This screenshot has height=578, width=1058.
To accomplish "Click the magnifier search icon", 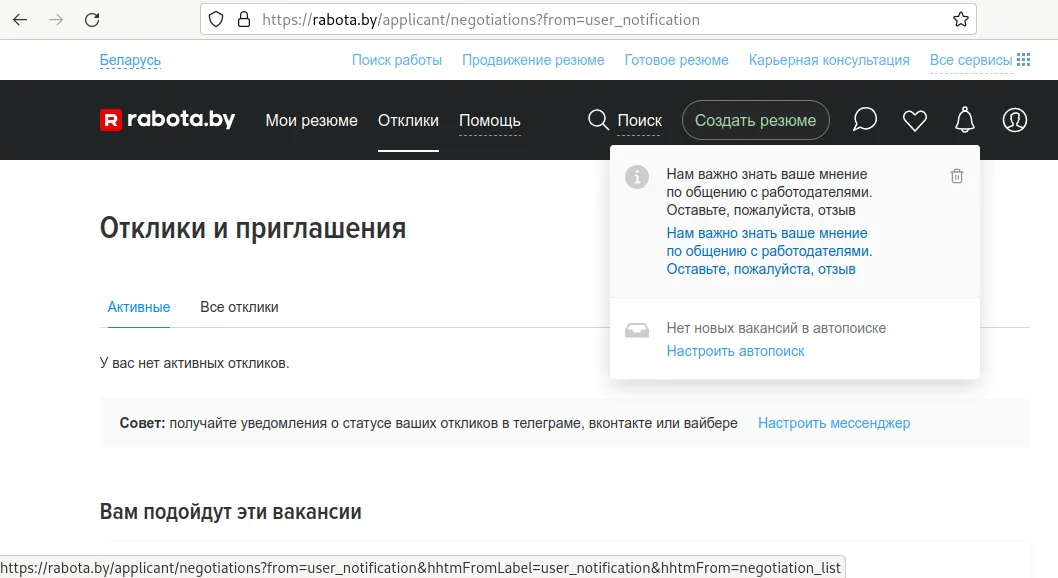I will click(598, 120).
